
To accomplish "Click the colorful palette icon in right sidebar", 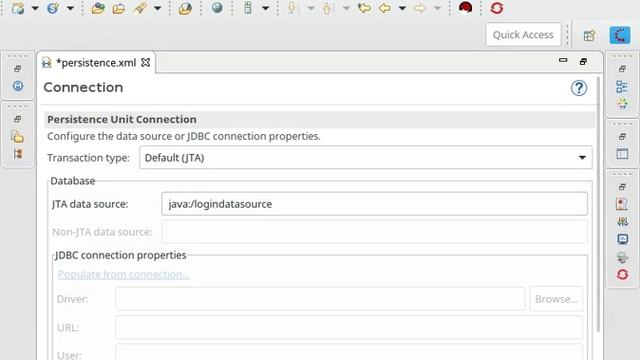I will click(622, 104).
